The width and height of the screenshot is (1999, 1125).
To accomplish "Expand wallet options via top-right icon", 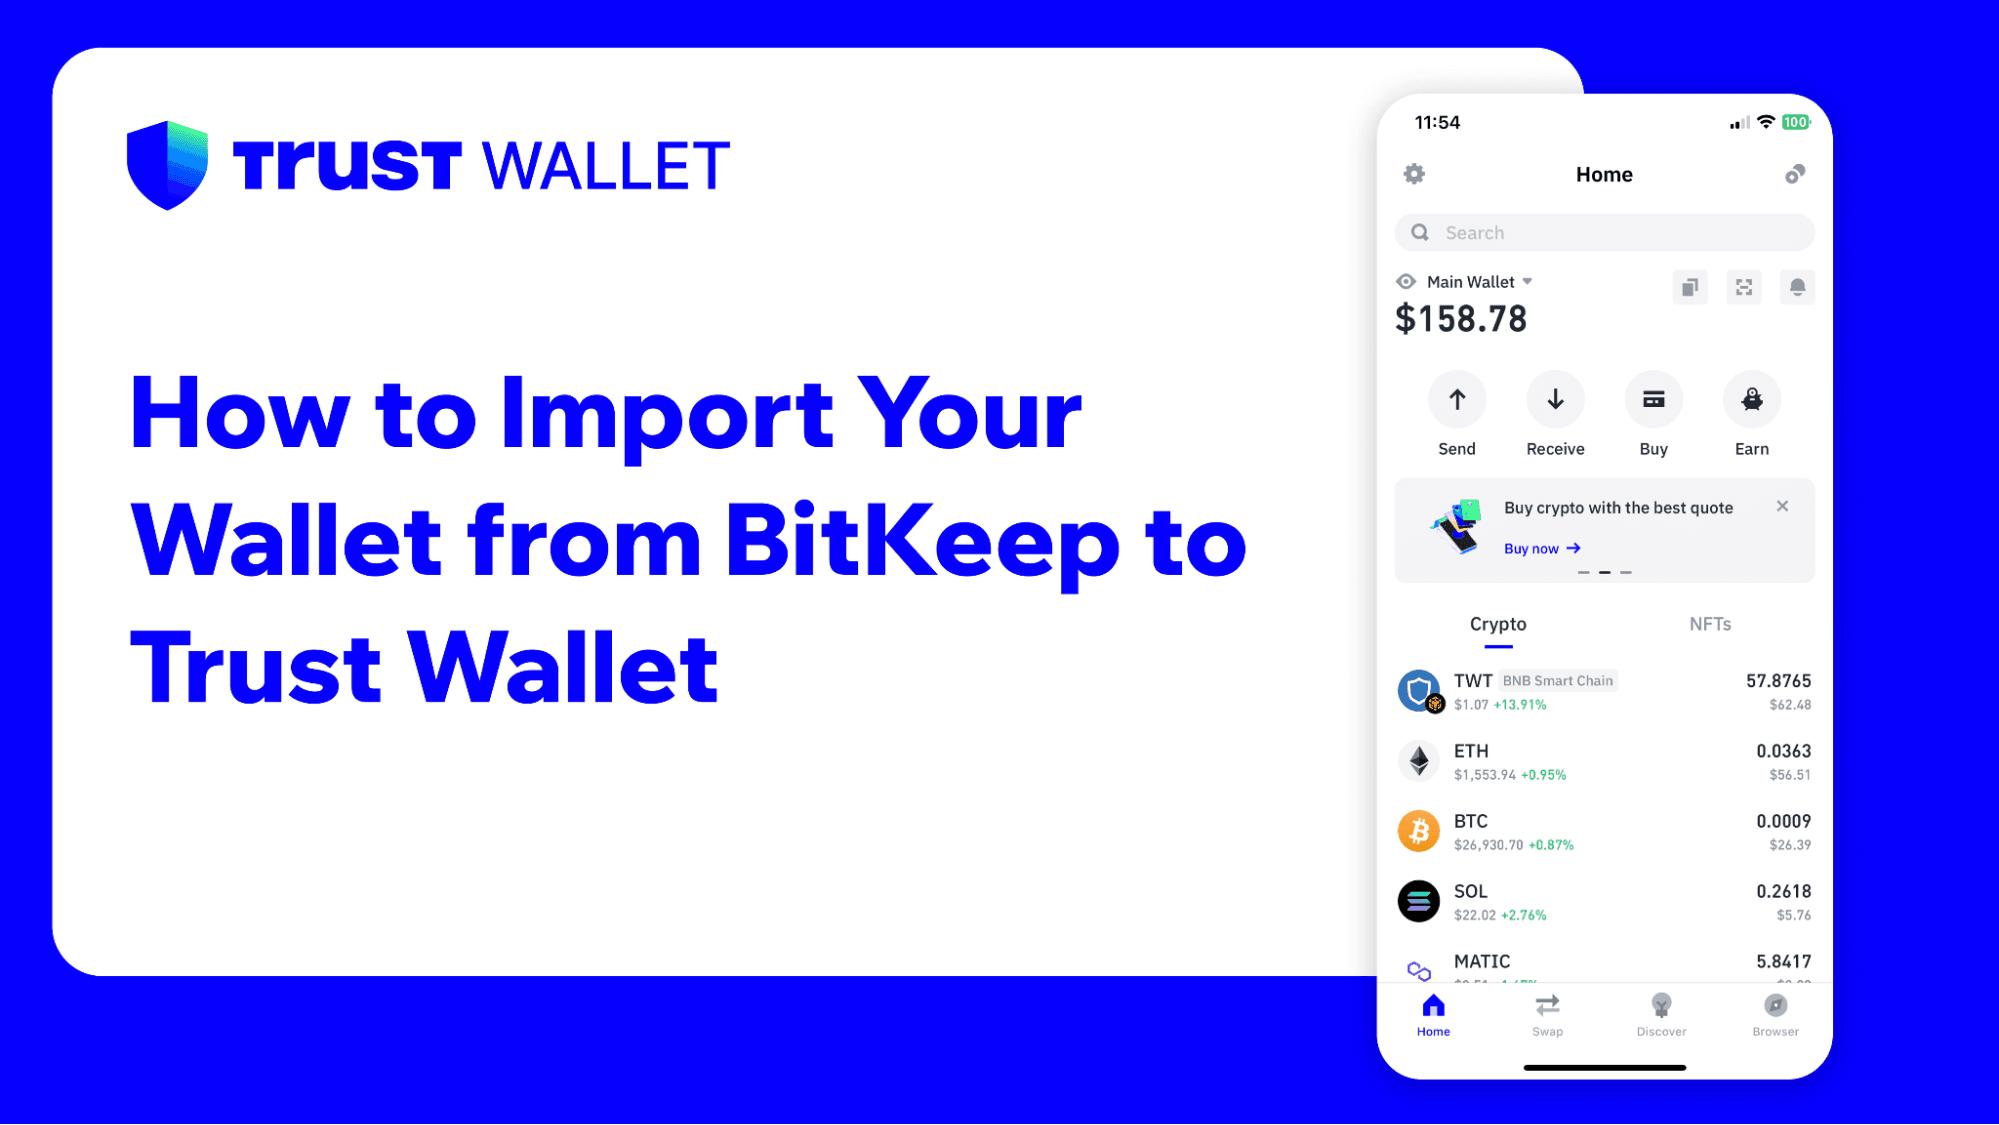I will [1793, 173].
